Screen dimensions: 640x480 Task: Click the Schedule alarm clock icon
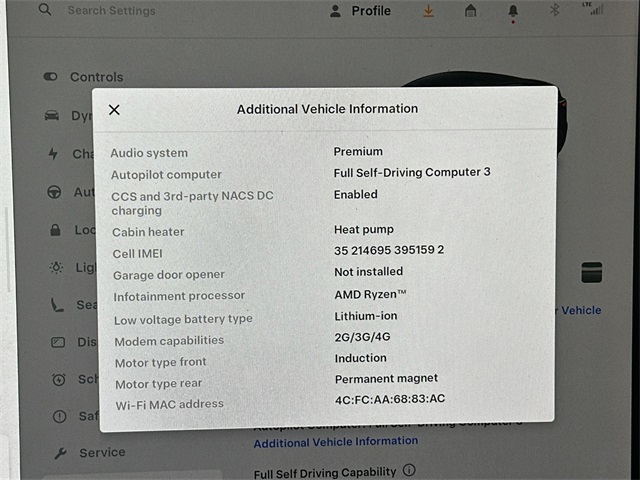tap(59, 380)
